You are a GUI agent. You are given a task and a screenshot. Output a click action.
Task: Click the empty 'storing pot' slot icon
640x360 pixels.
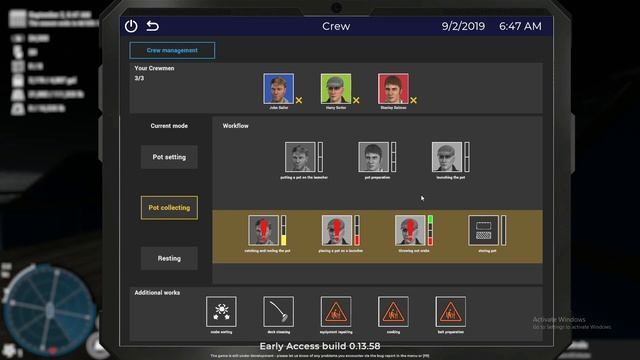click(x=484, y=230)
